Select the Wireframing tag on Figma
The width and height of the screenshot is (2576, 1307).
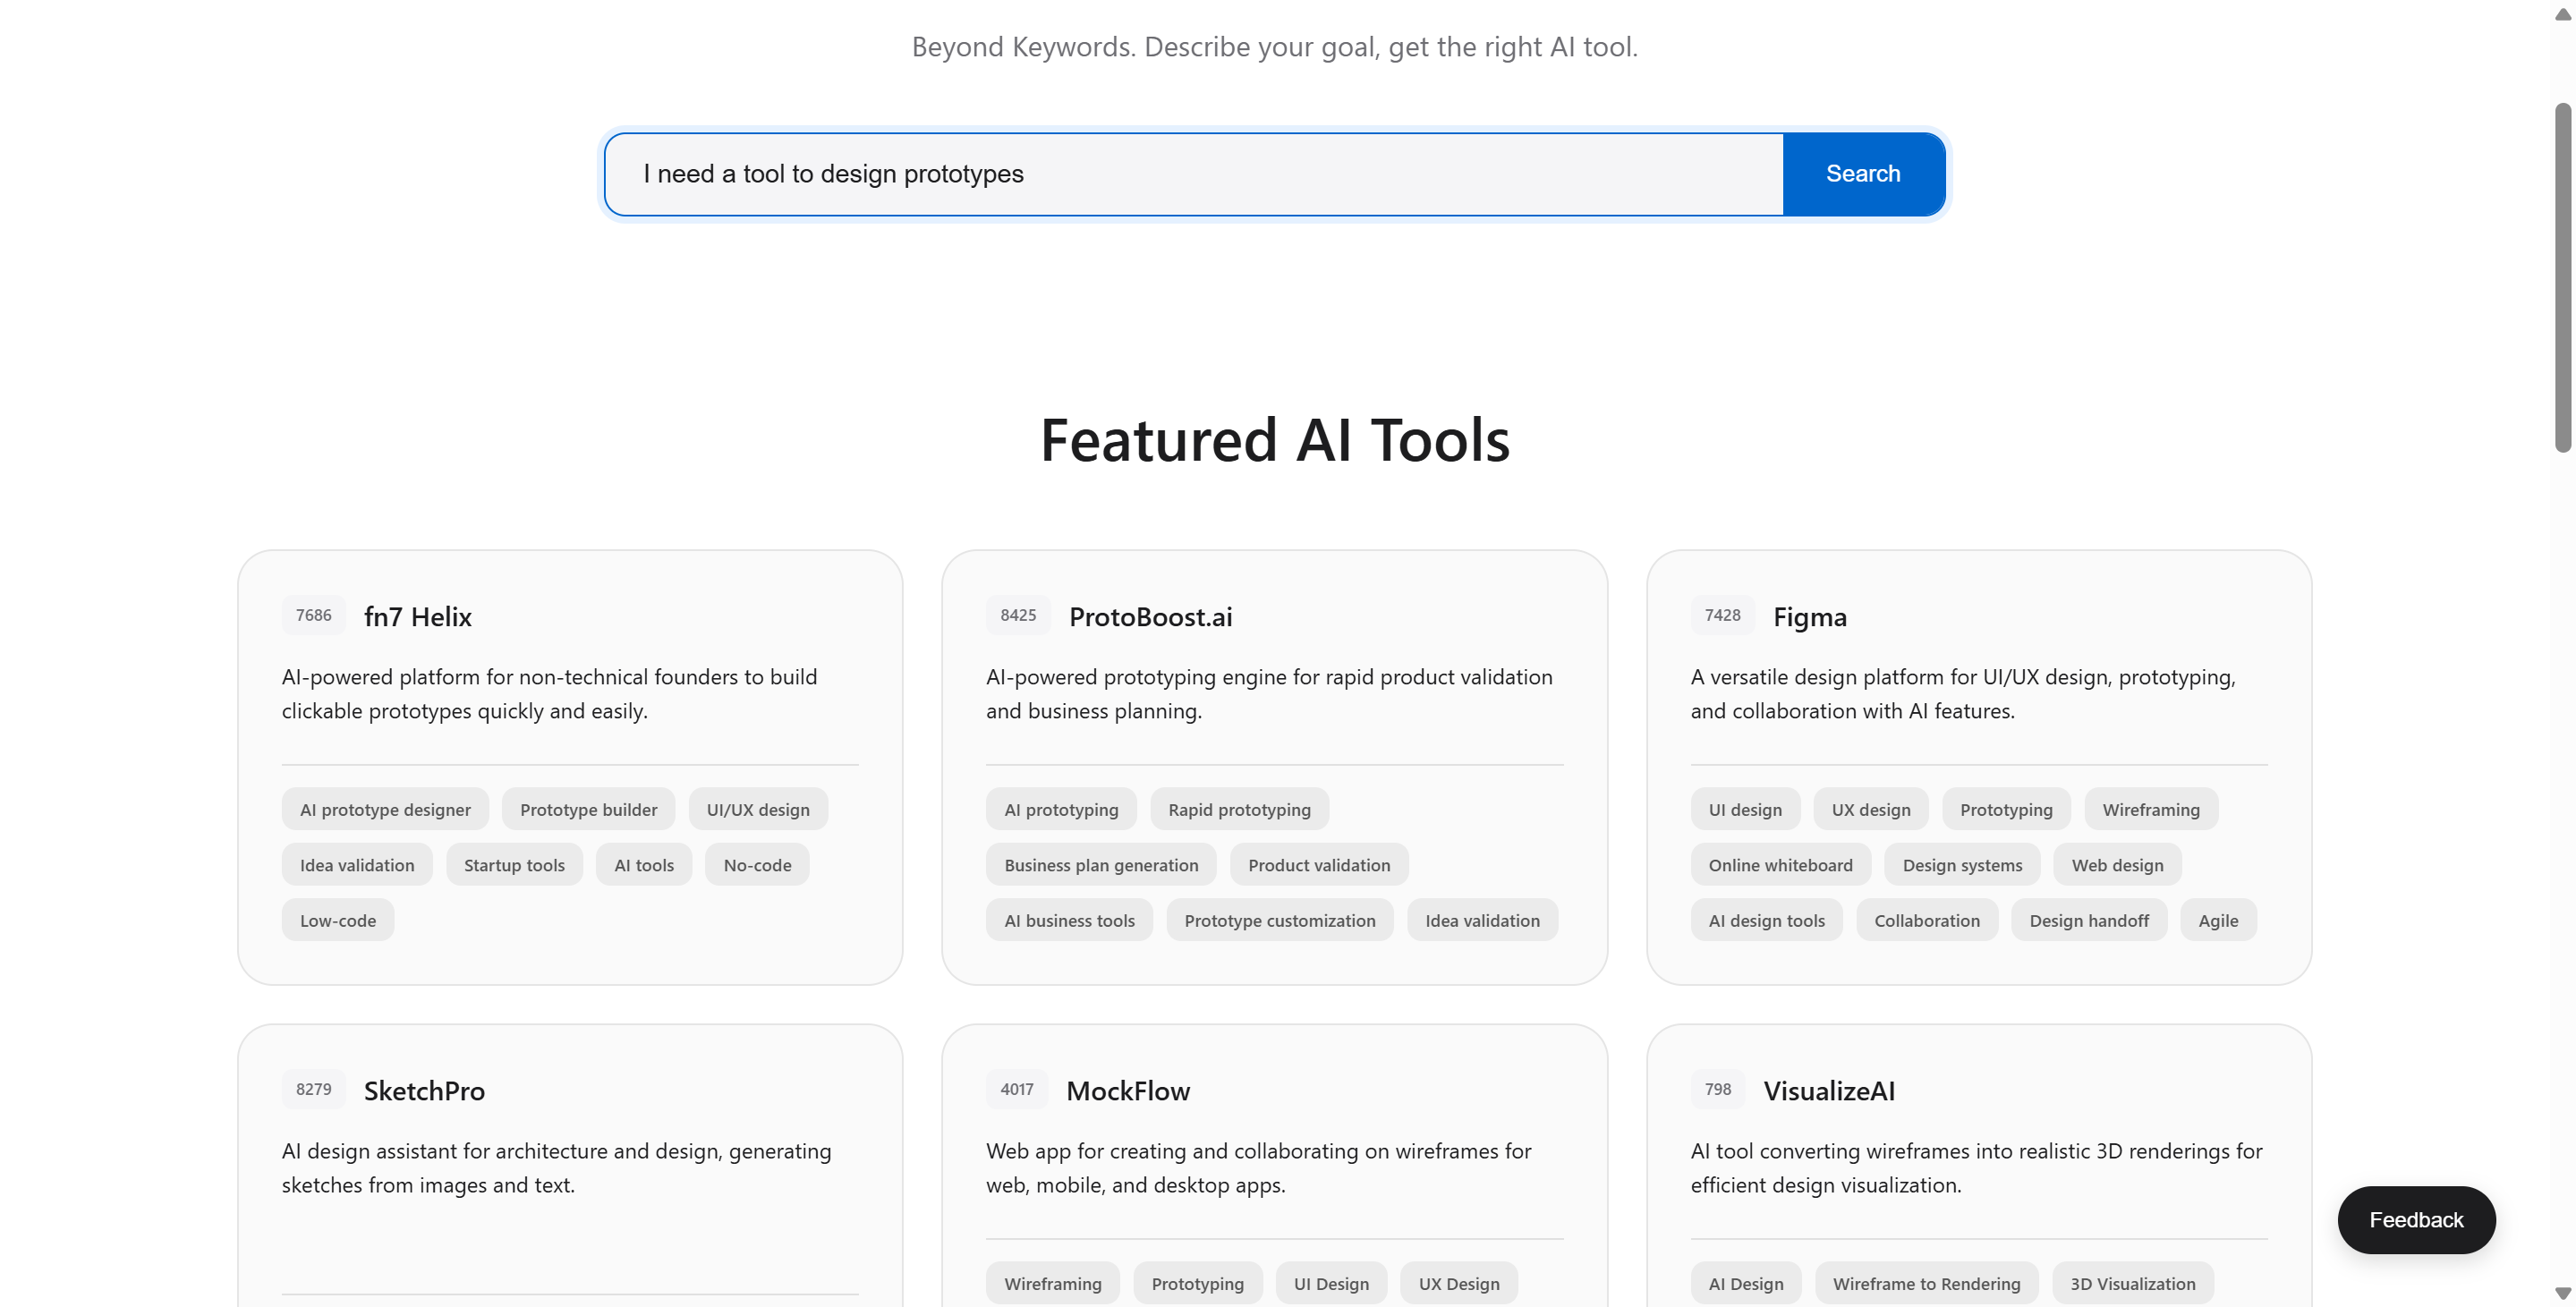click(2151, 809)
